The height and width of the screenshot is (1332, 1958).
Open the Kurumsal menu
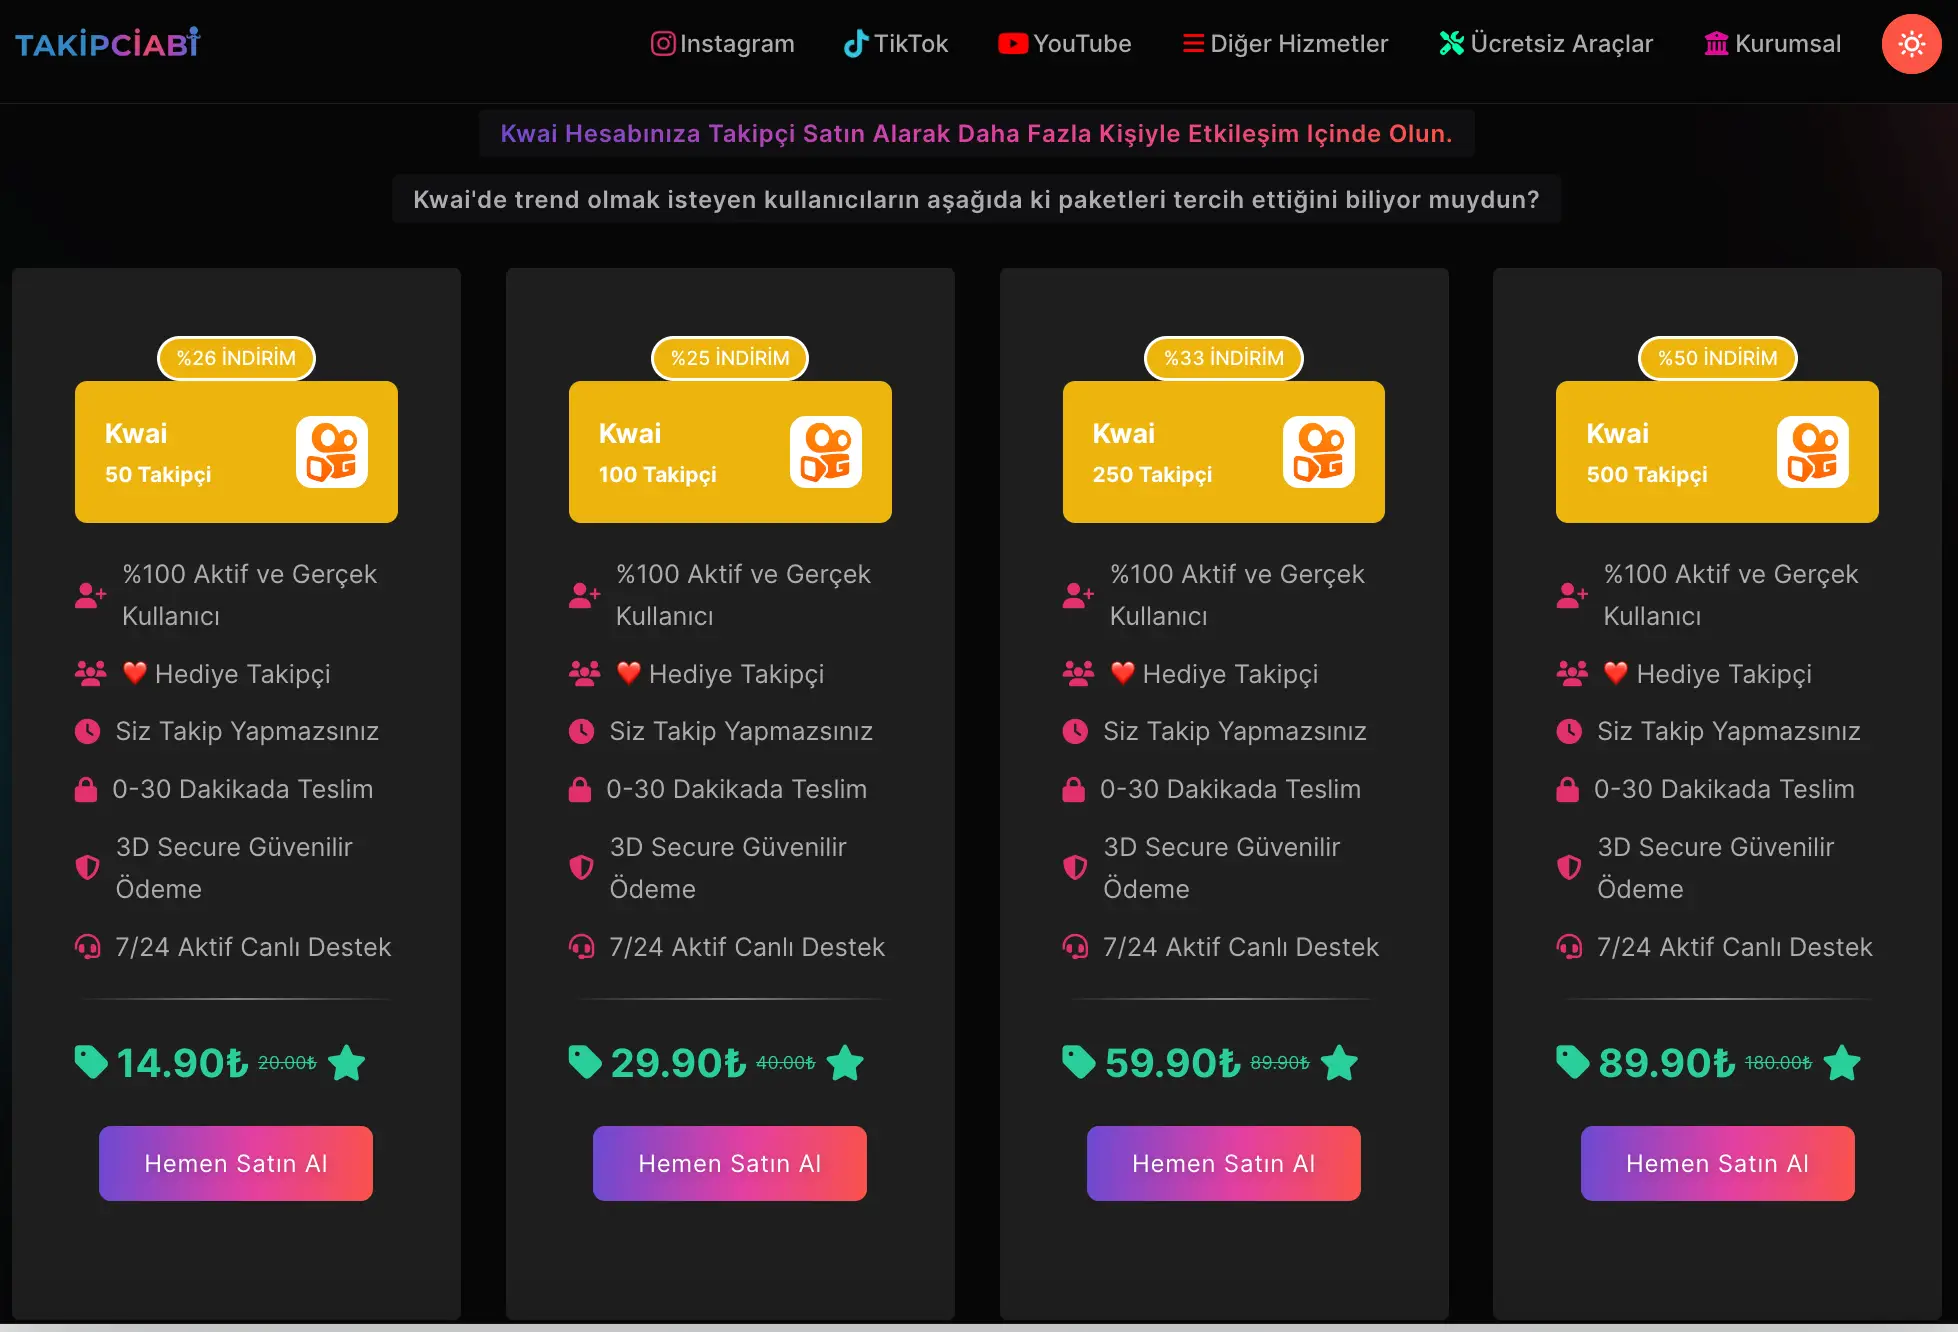pos(1772,44)
